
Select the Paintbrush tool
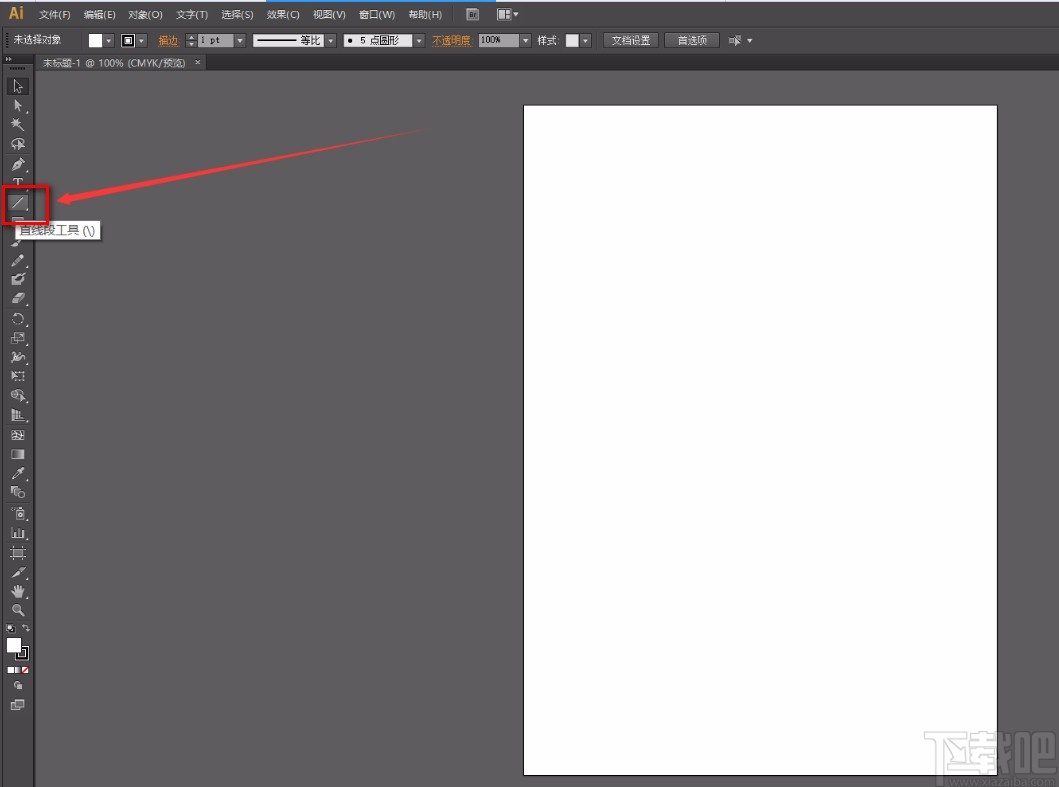(18, 242)
